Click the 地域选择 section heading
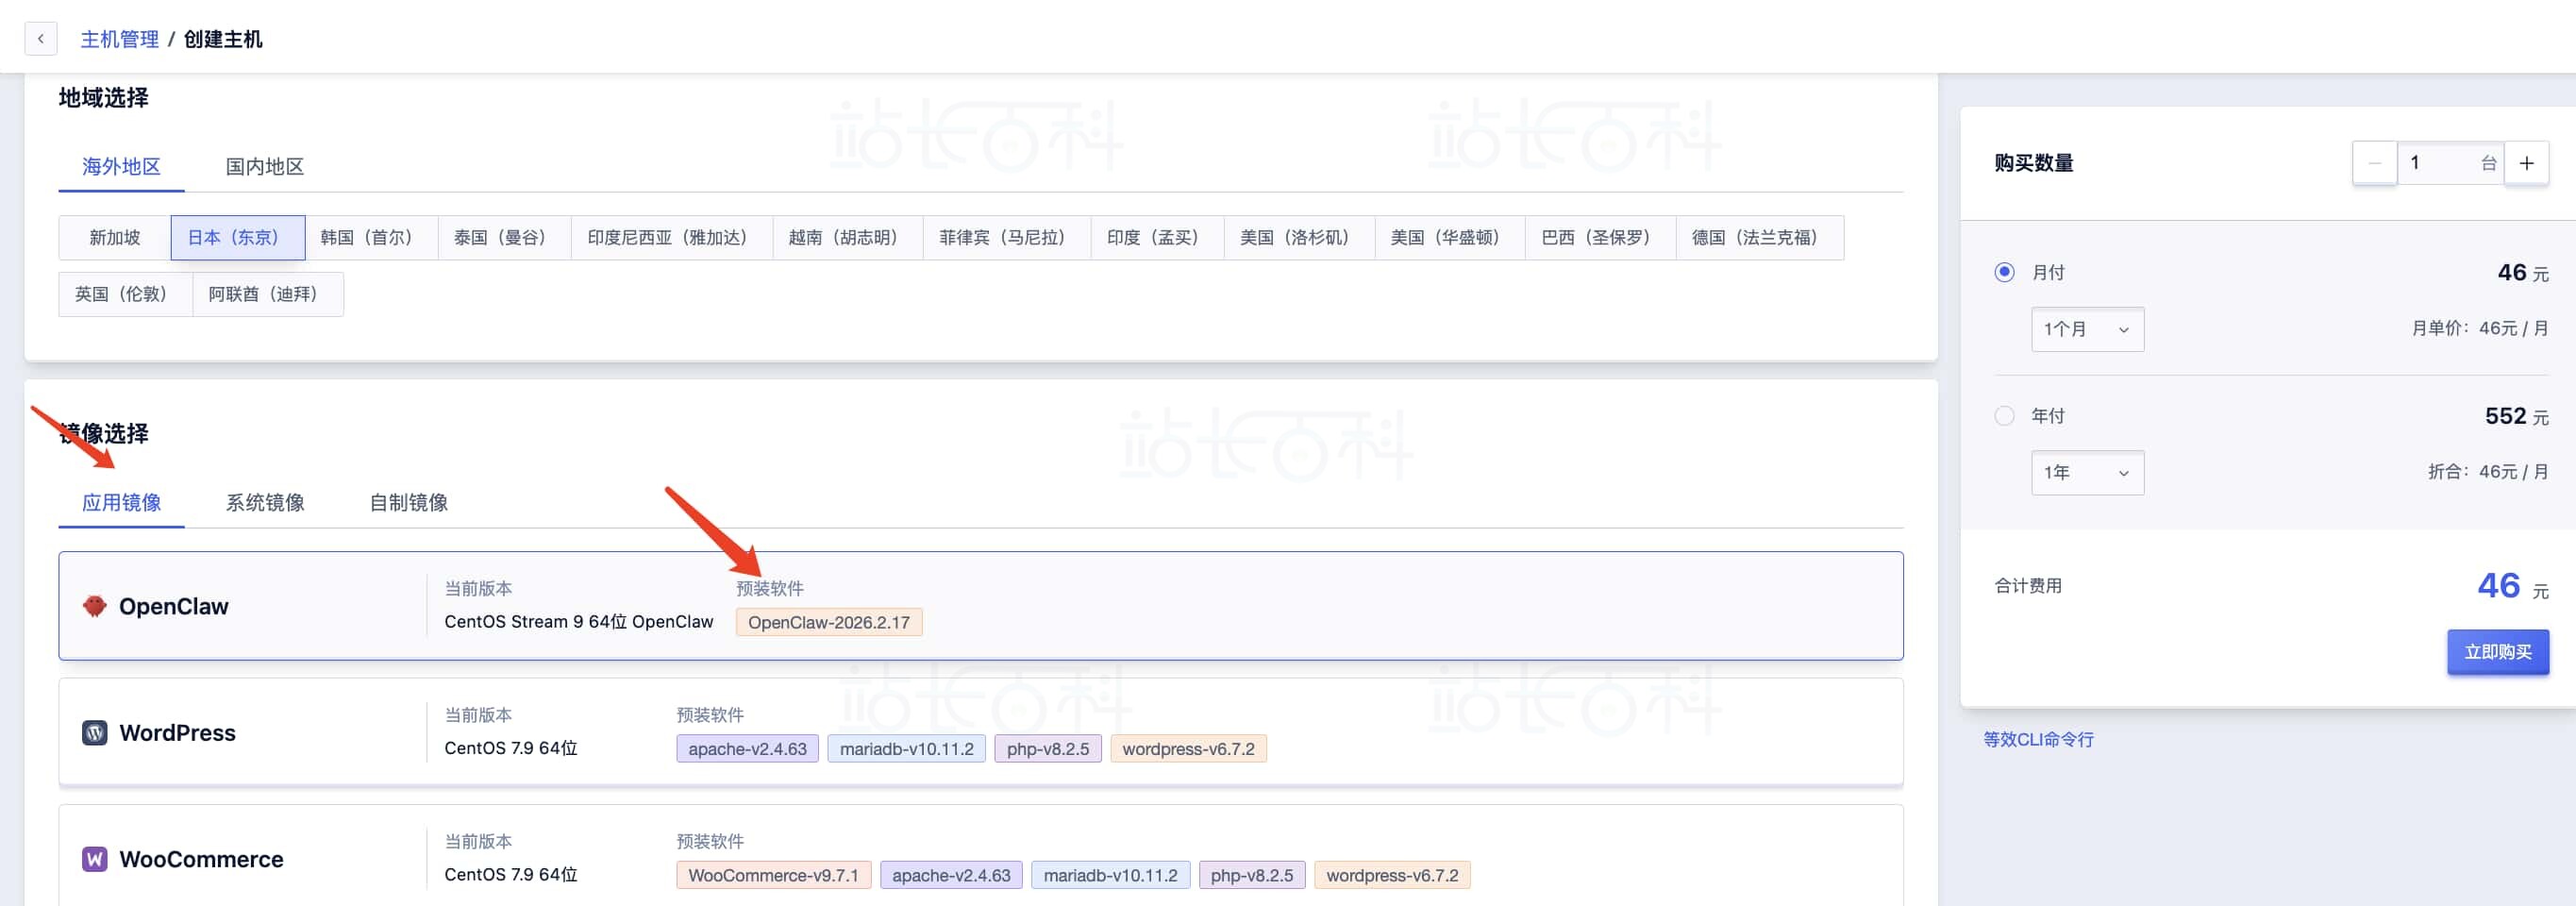The width and height of the screenshot is (2576, 906). click(x=103, y=97)
